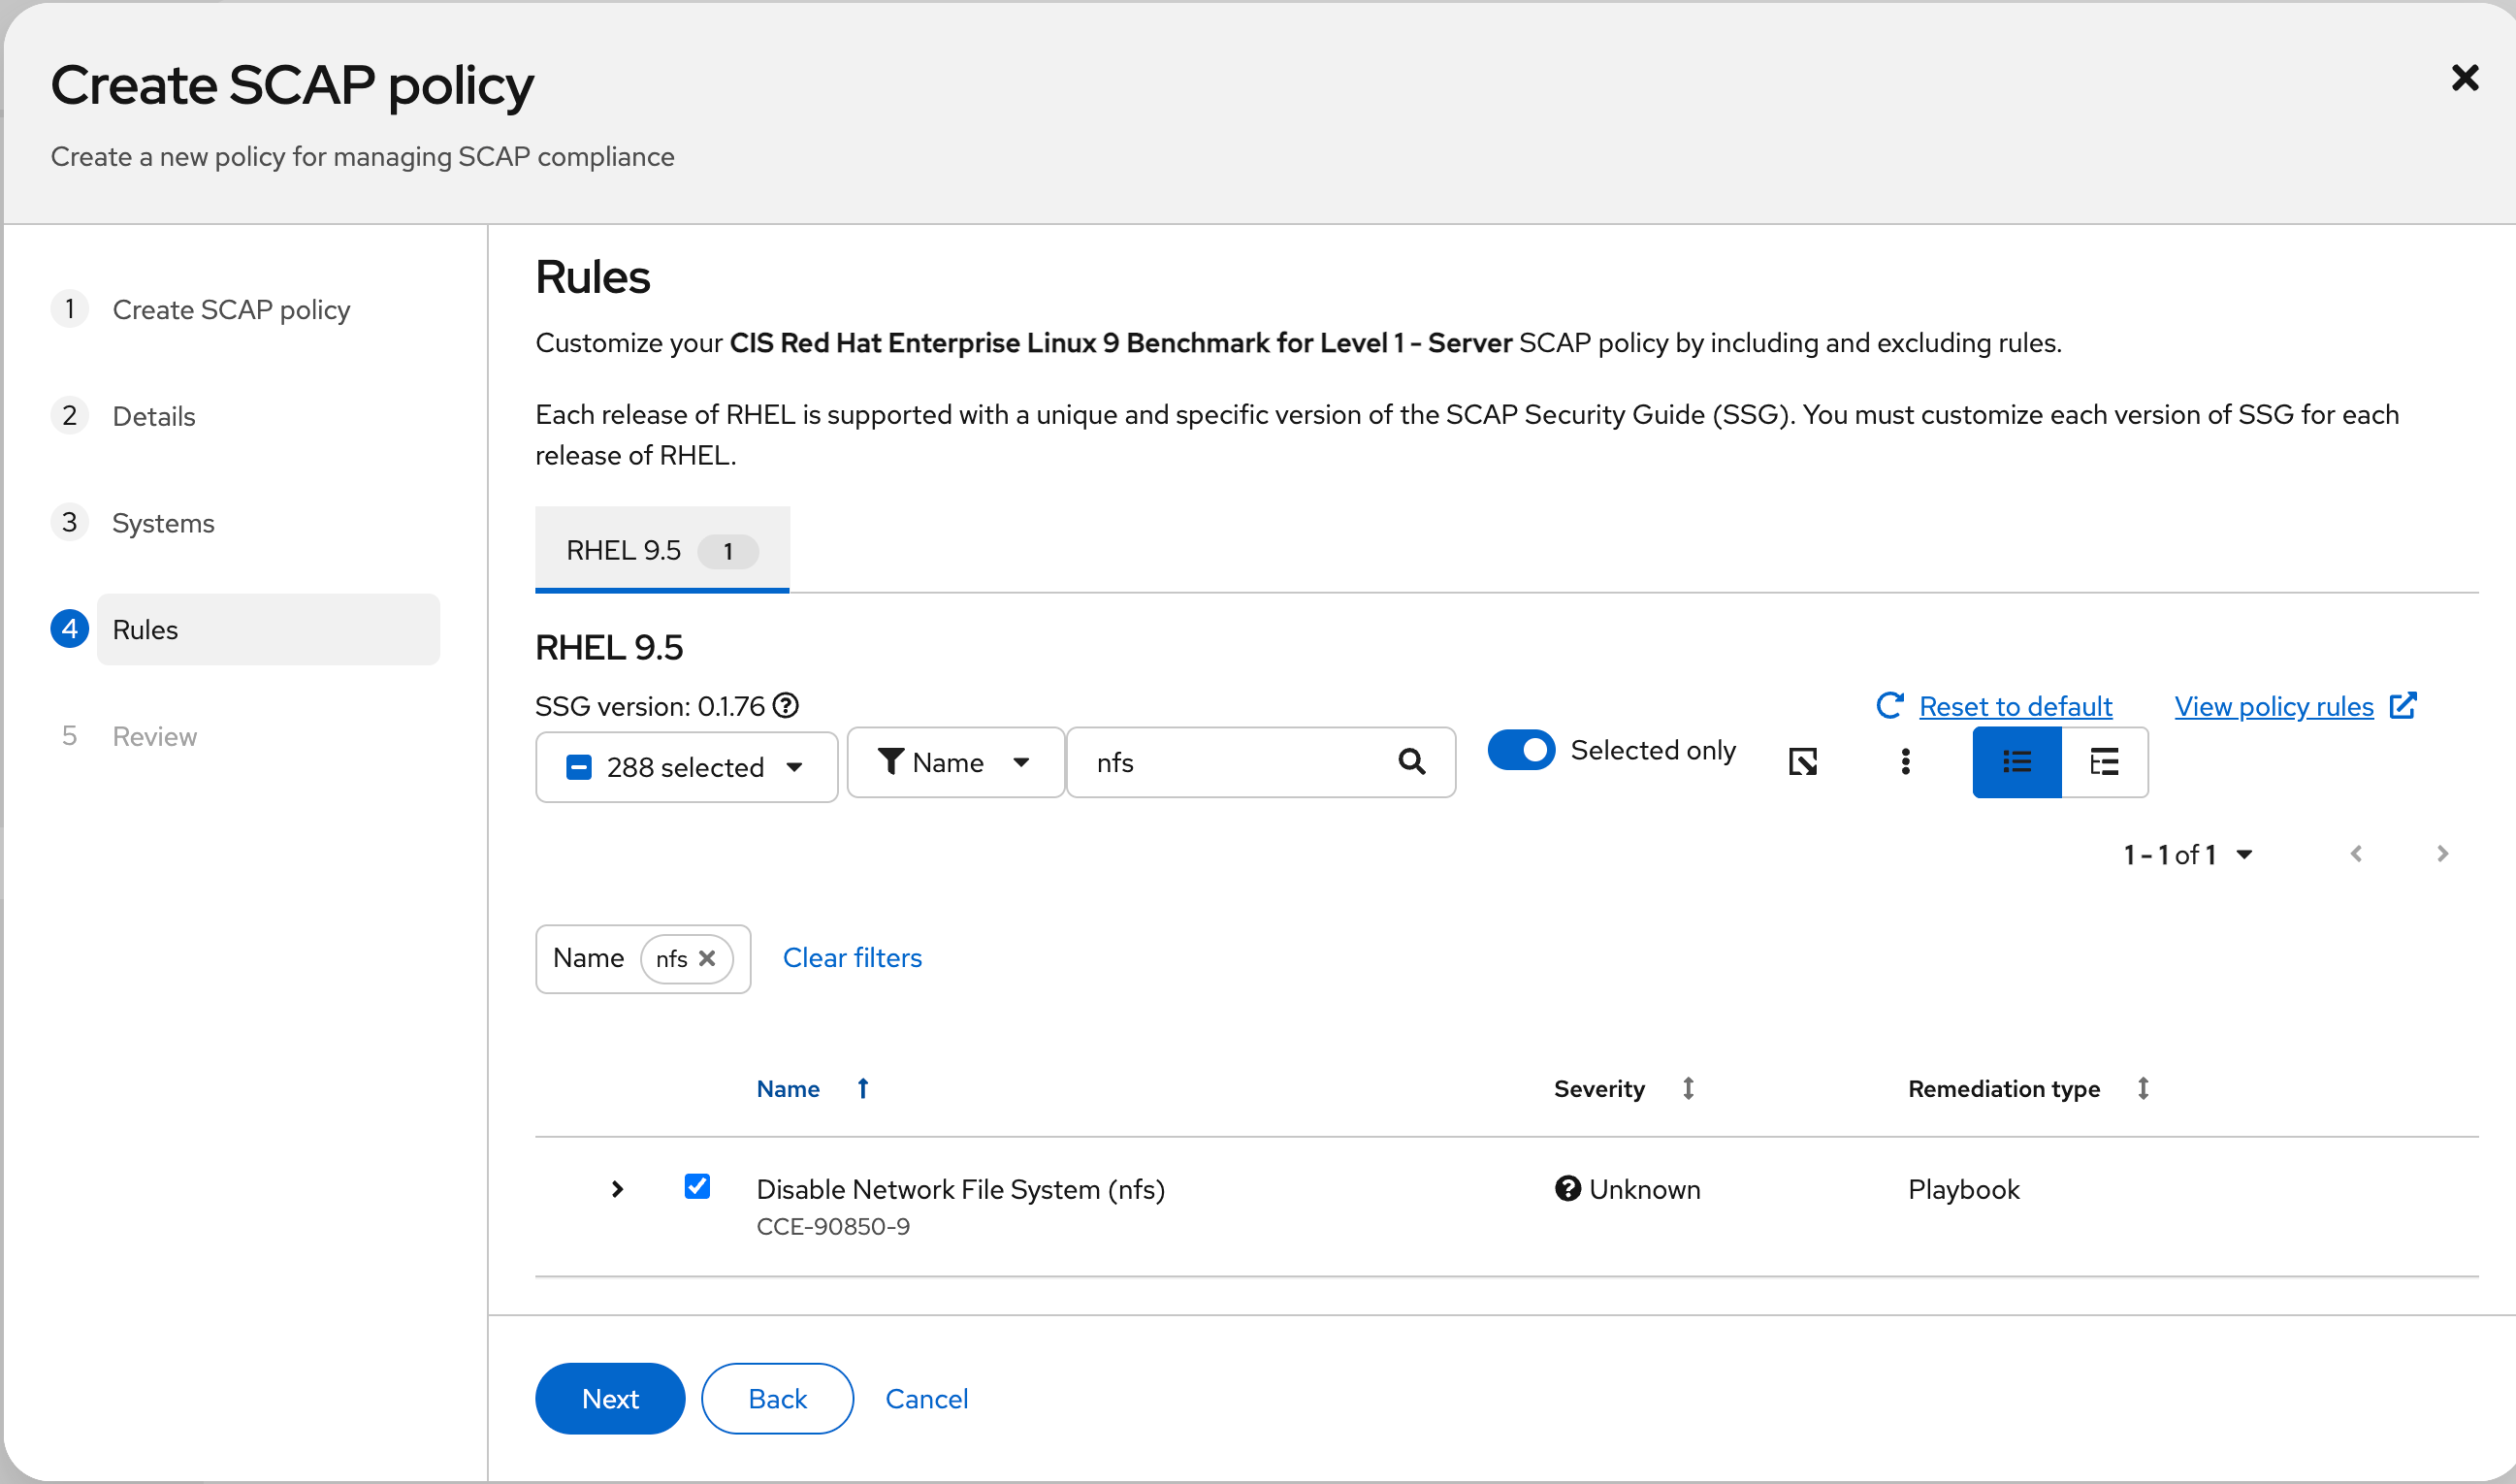Image resolution: width=2516 pixels, height=1484 pixels.
Task: Expand the Disable Network File System row
Action: coord(617,1189)
